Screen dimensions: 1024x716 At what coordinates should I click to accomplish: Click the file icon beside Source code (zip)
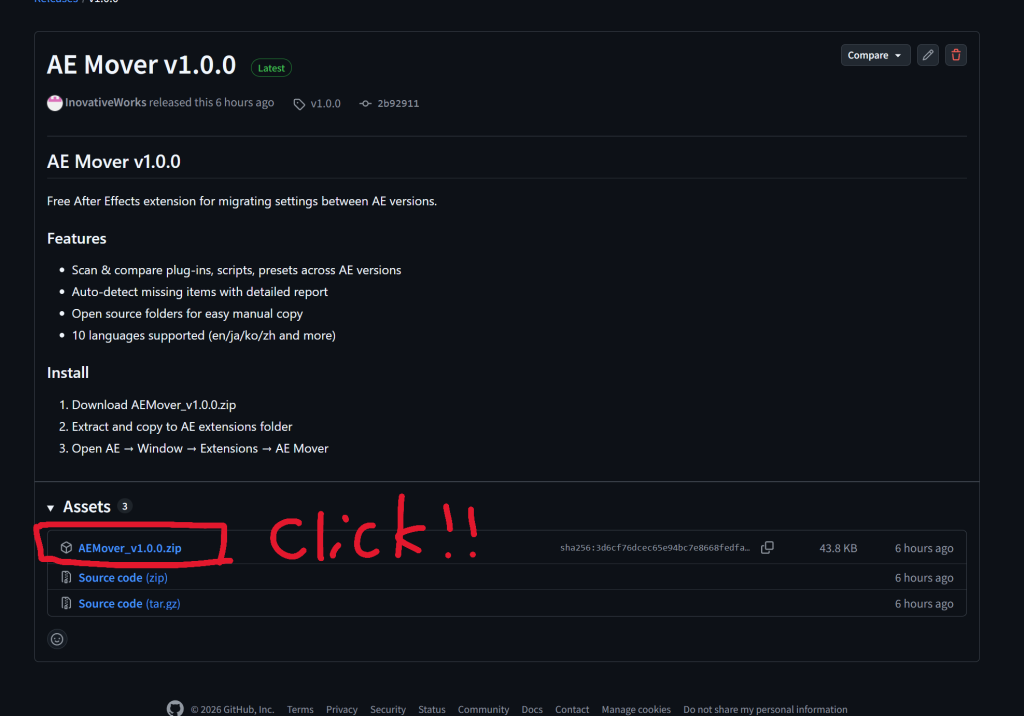tap(66, 577)
